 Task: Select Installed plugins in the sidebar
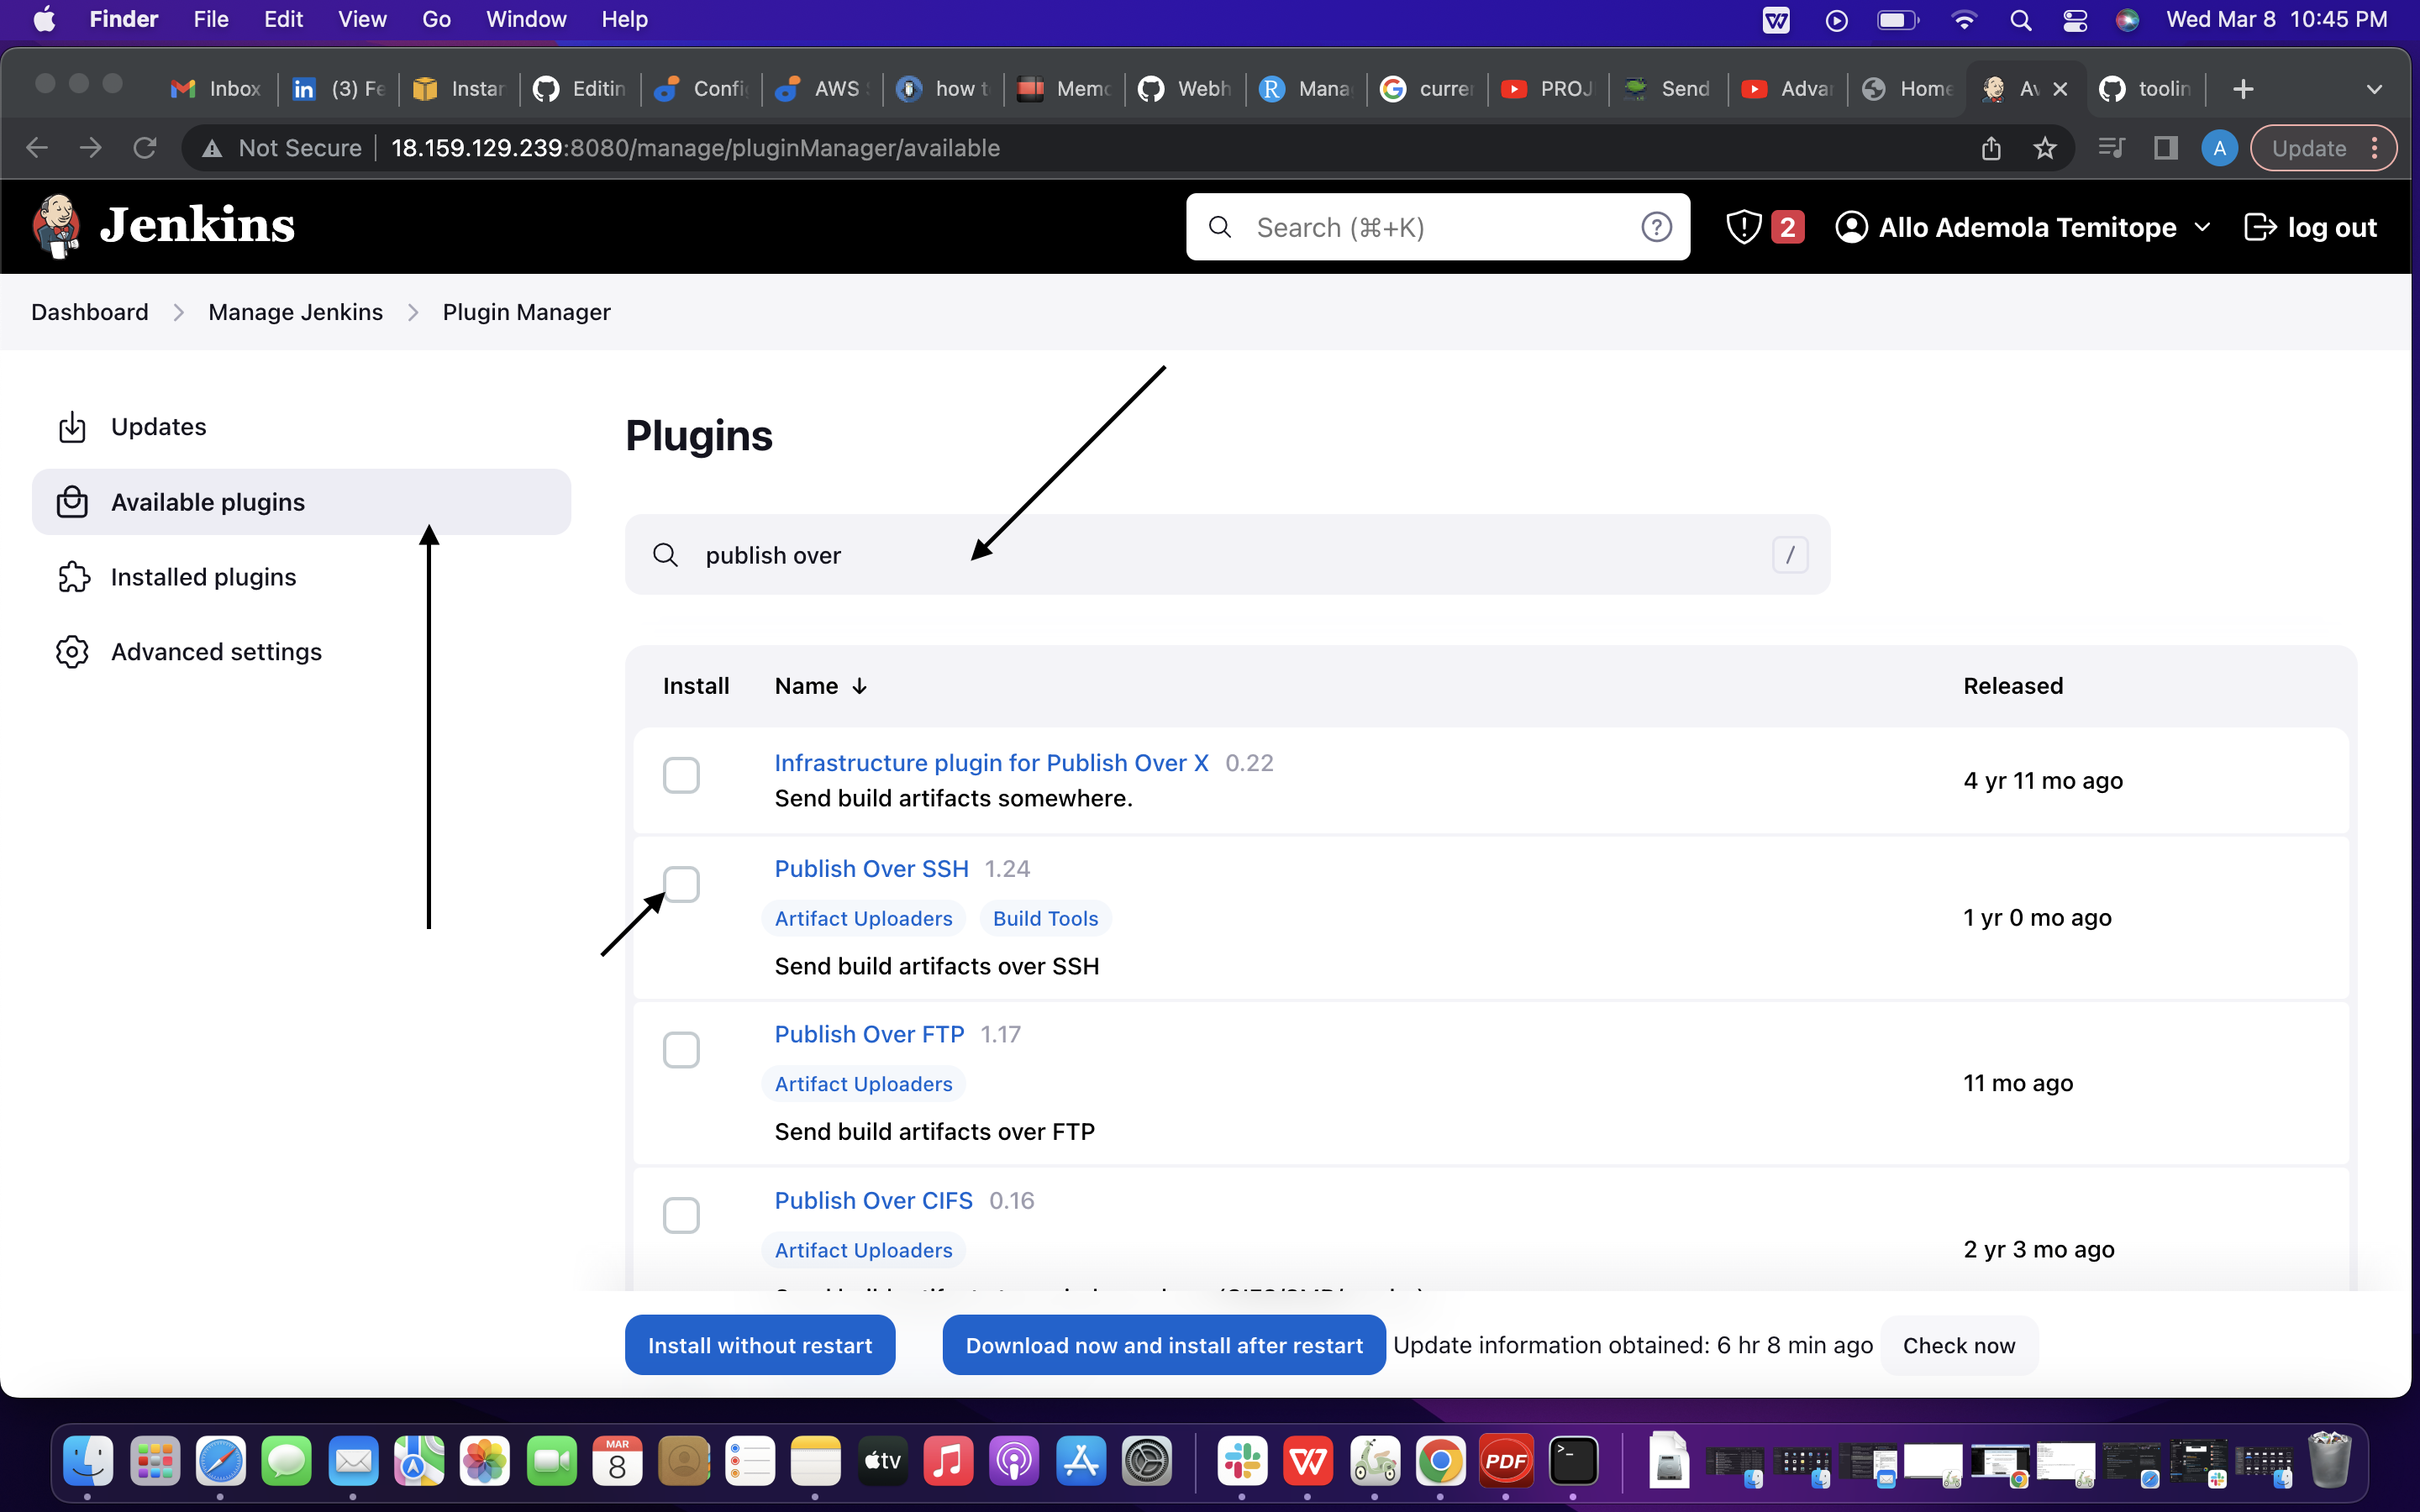click(203, 576)
